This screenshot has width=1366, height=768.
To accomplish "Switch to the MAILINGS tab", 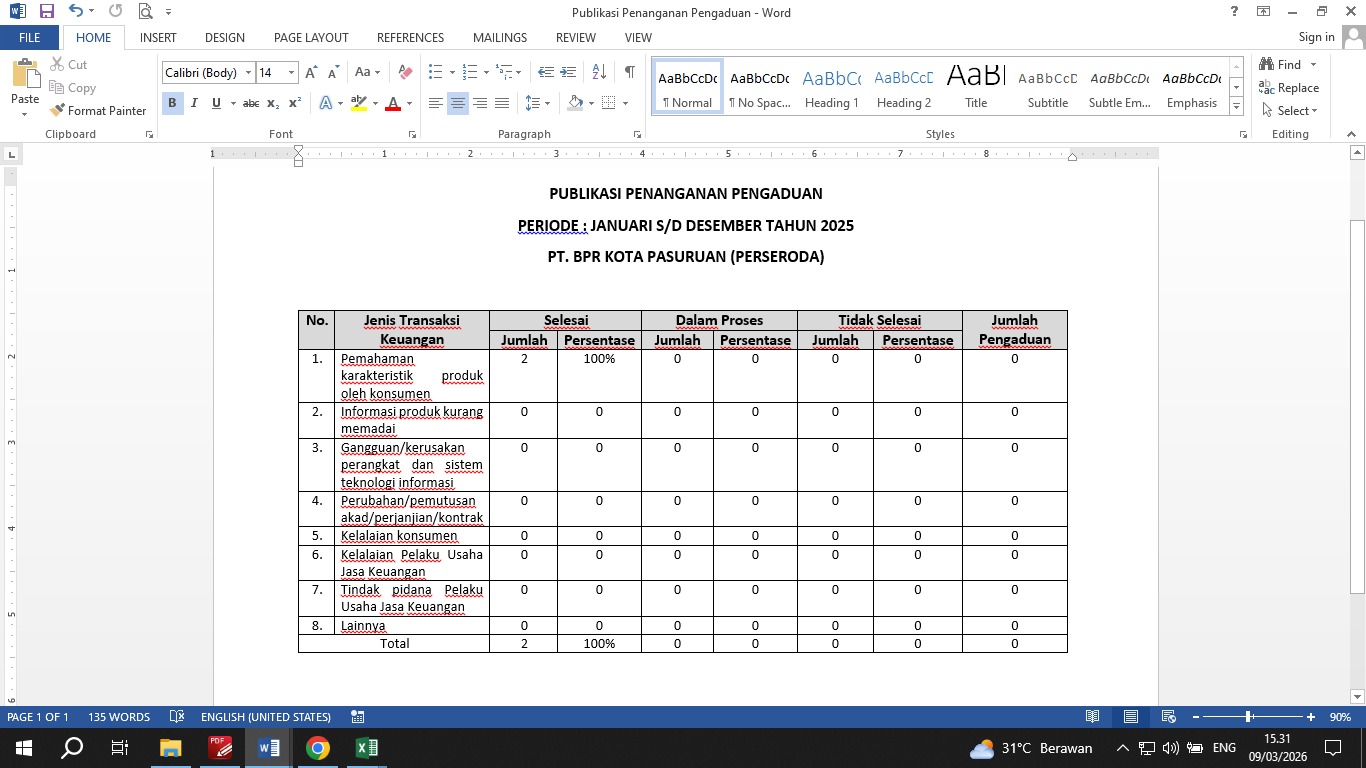I will pyautogui.click(x=500, y=38).
